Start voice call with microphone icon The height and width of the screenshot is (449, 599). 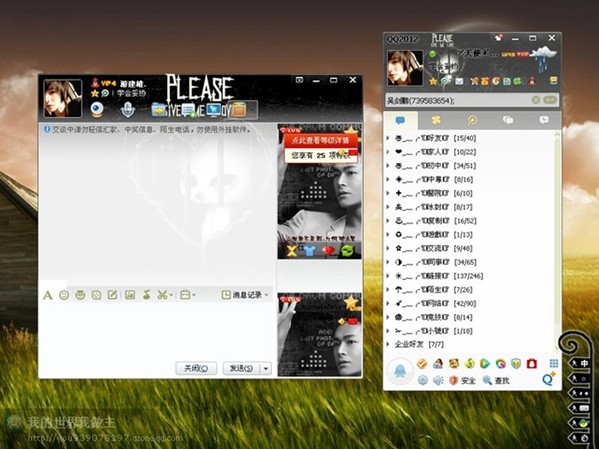pyautogui.click(x=128, y=110)
